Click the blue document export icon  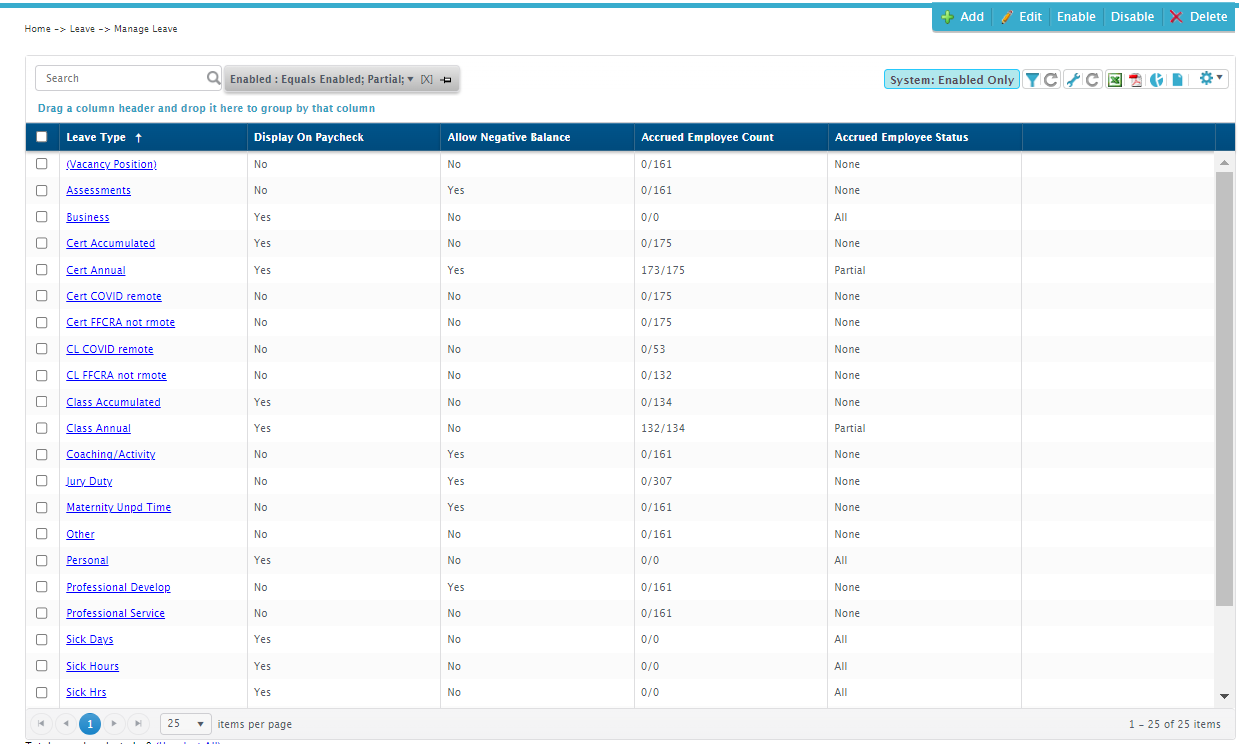1177,79
